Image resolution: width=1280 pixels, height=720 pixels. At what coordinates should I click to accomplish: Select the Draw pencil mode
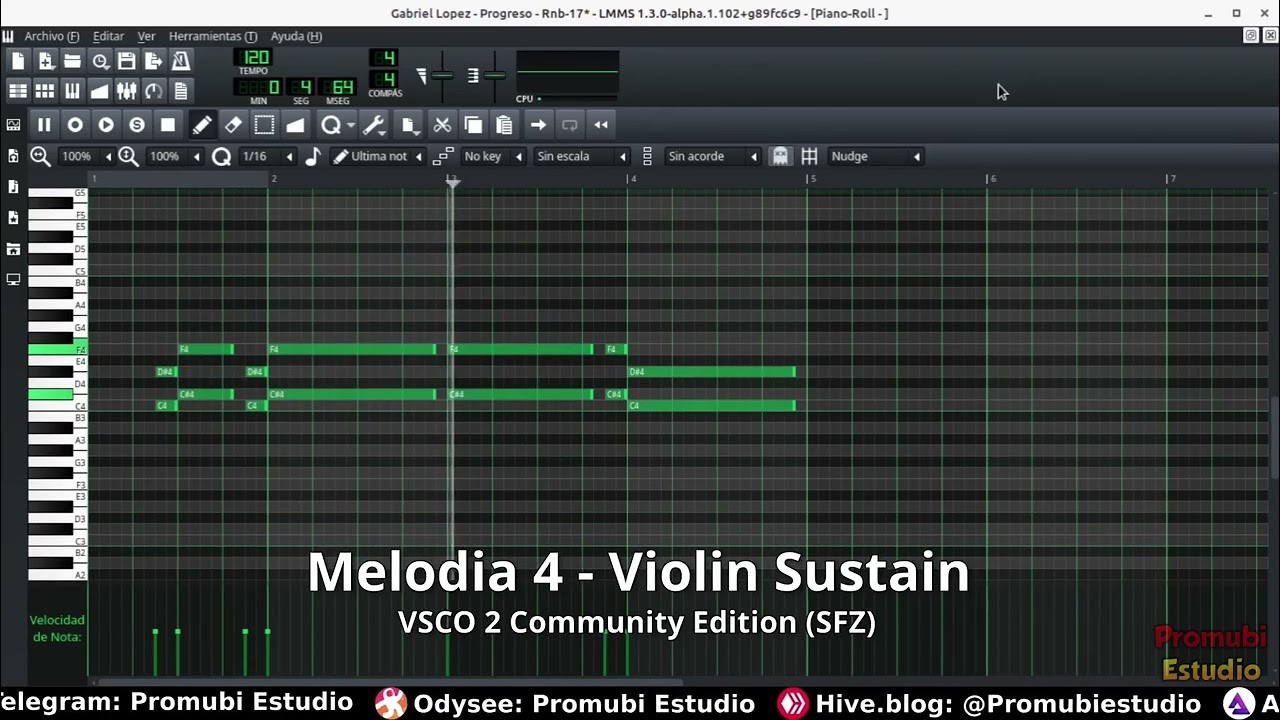click(202, 125)
